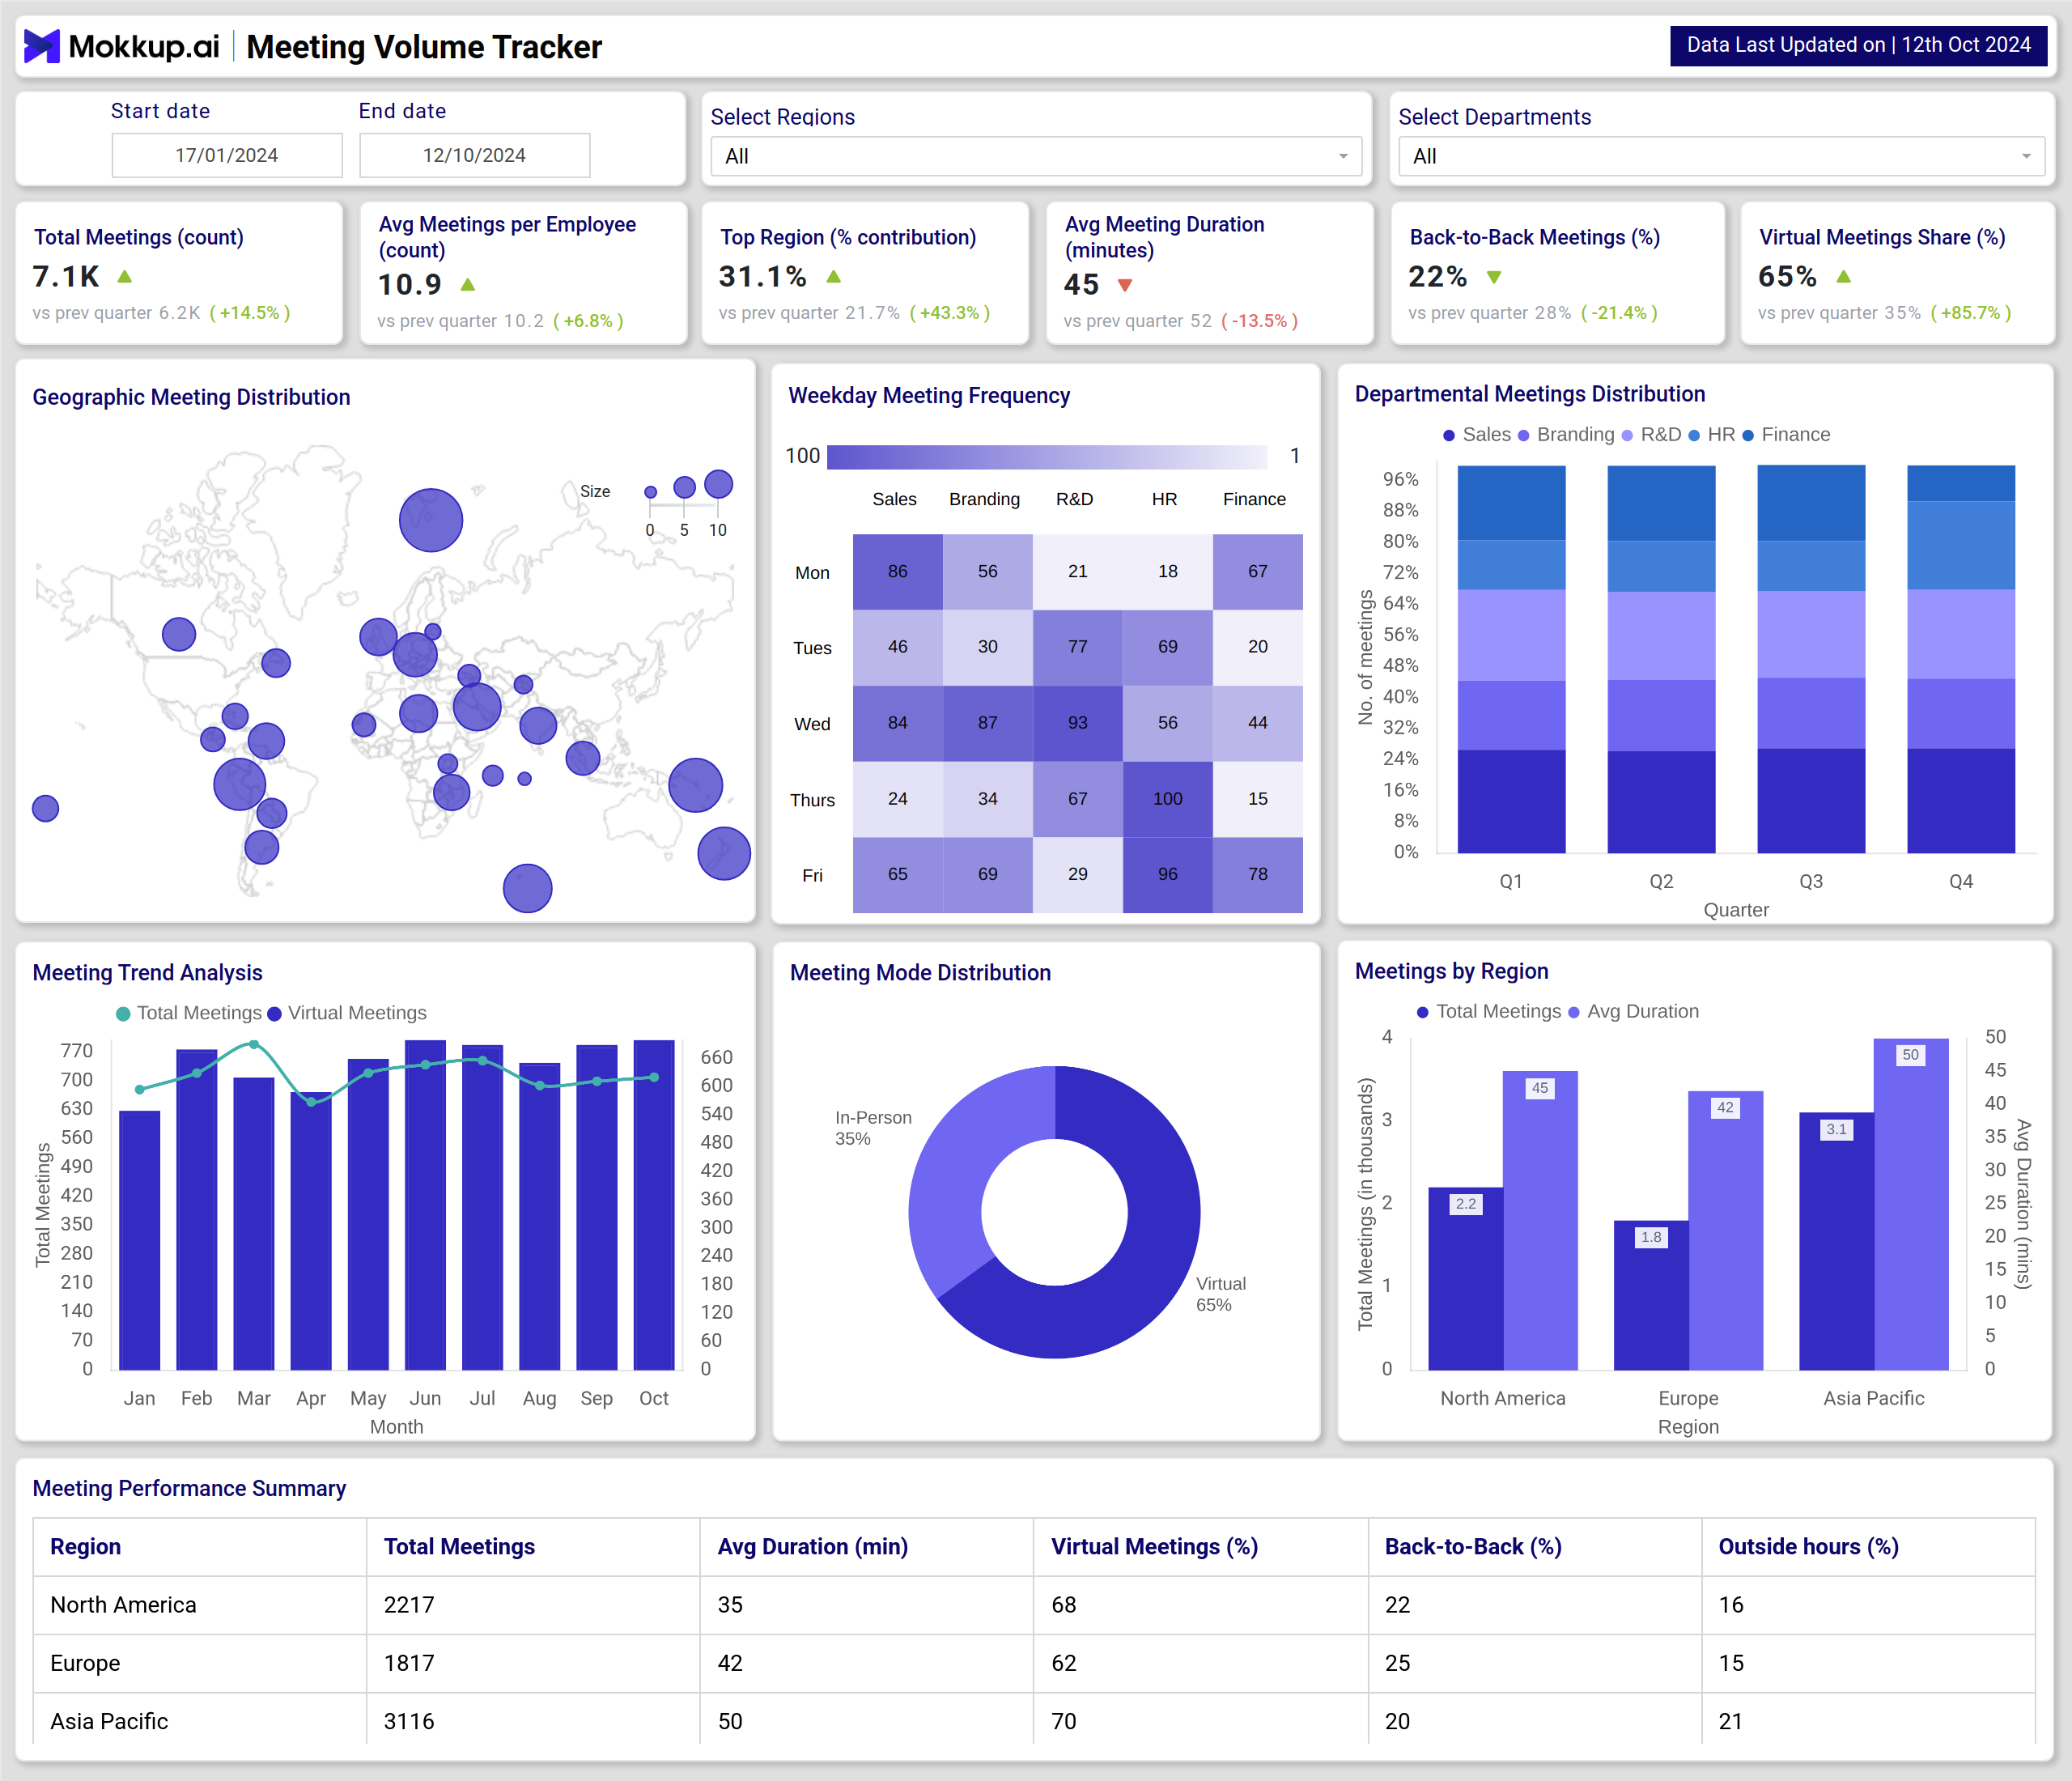This screenshot has height=1781, width=2072.
Task: Toggle Total Meetings legend in Trend Analysis
Action: point(189,1013)
